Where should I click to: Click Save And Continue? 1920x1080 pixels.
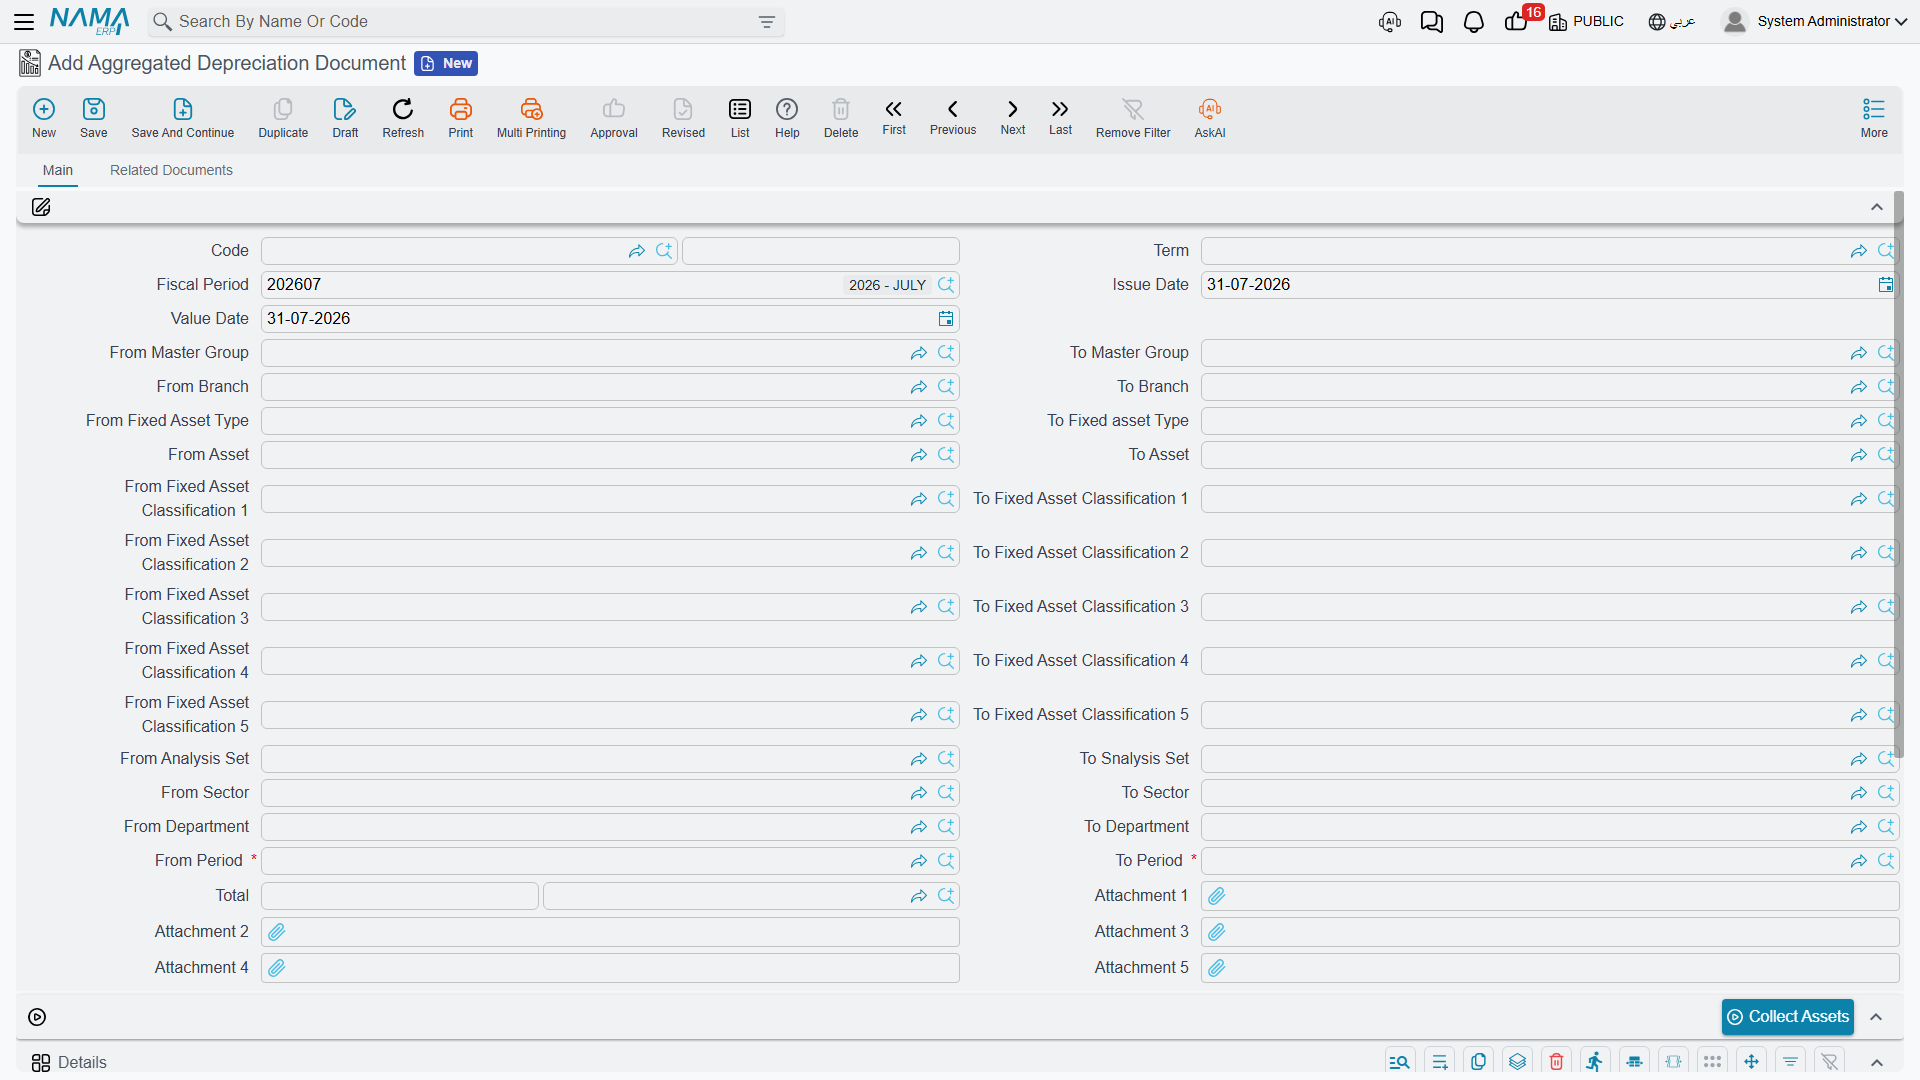(183, 118)
